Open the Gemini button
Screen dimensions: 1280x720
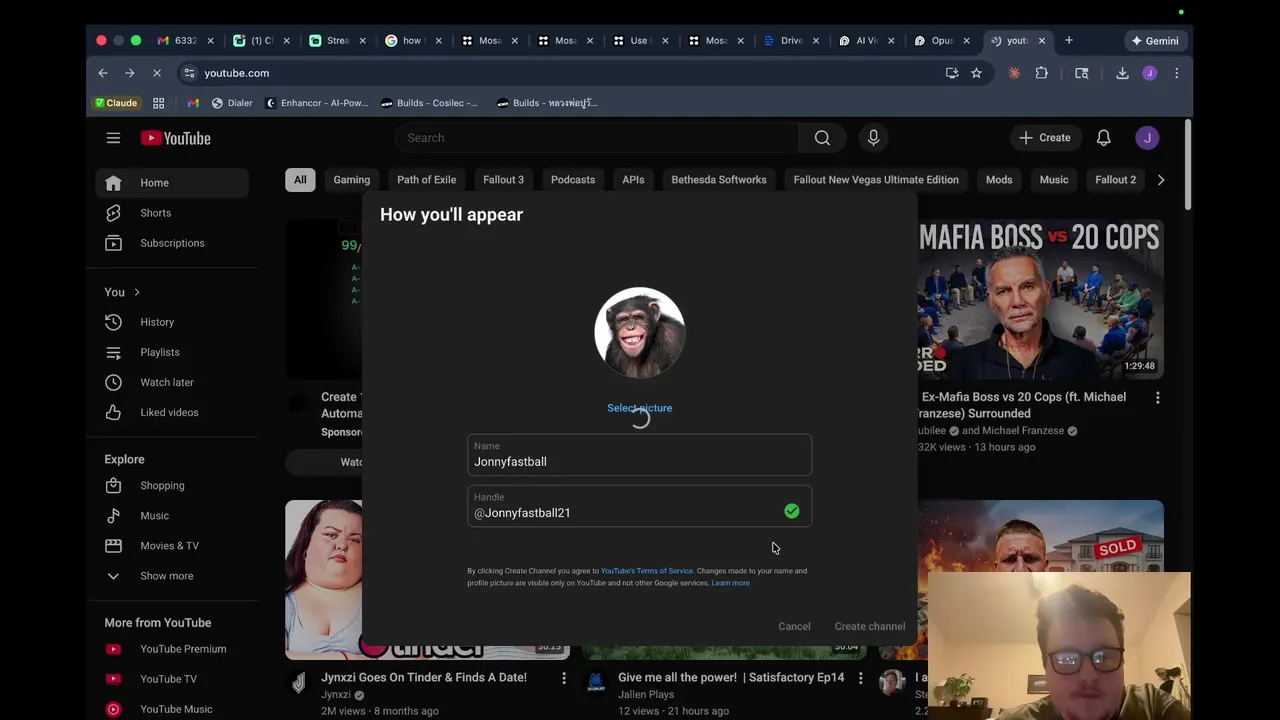(1154, 41)
